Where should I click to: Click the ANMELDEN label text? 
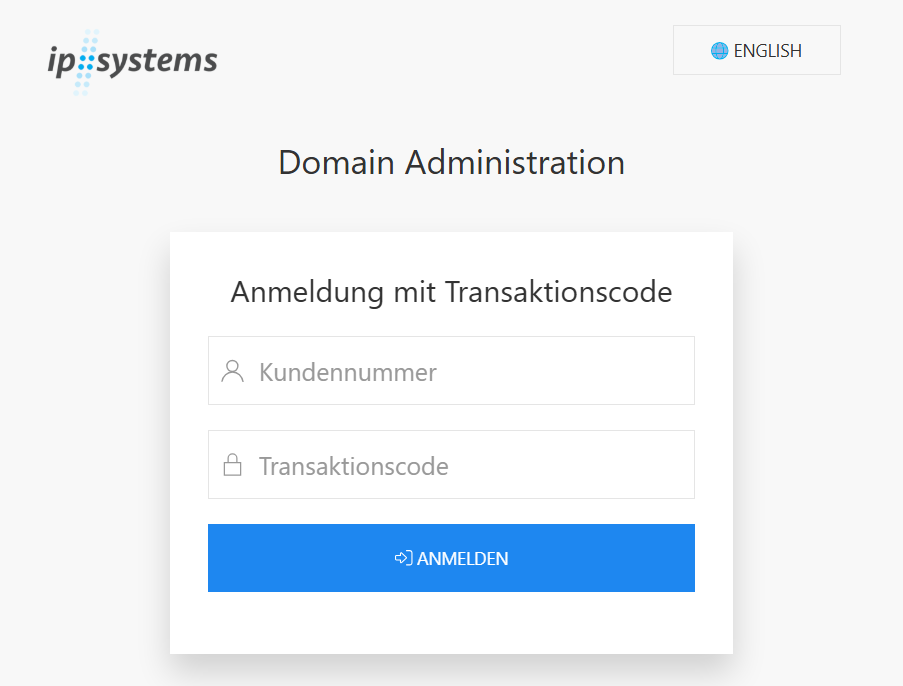(462, 559)
